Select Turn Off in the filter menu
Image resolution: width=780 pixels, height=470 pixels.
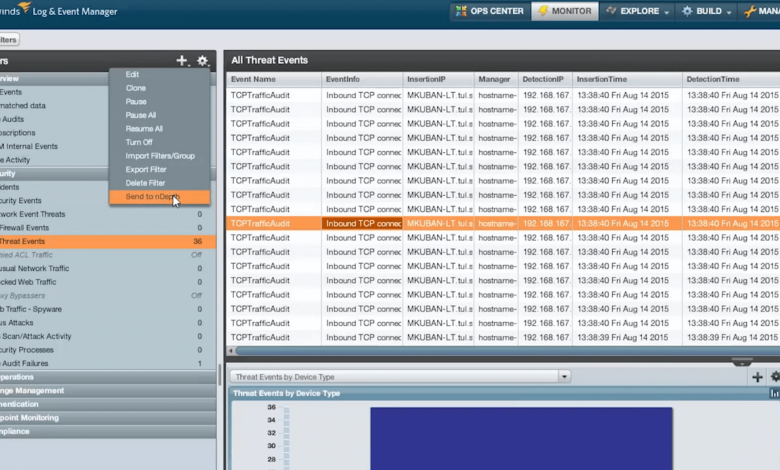point(139,142)
